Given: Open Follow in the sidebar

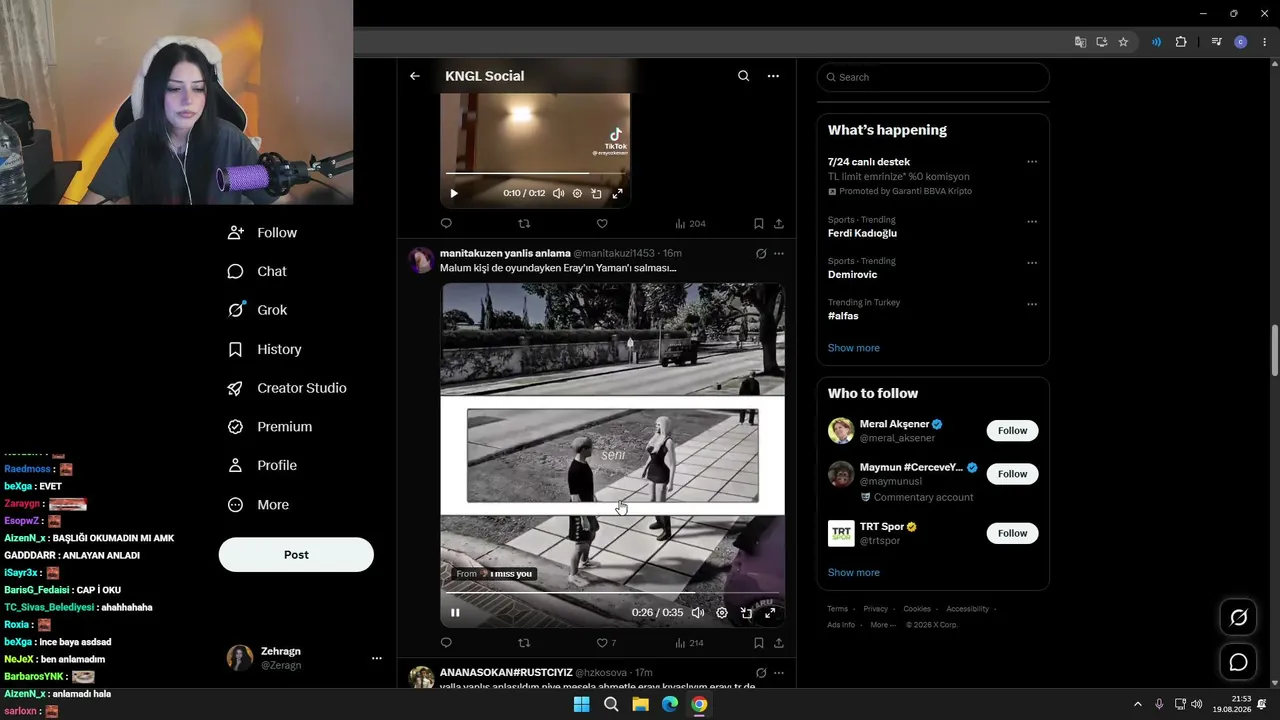Looking at the screenshot, I should 263,233.
